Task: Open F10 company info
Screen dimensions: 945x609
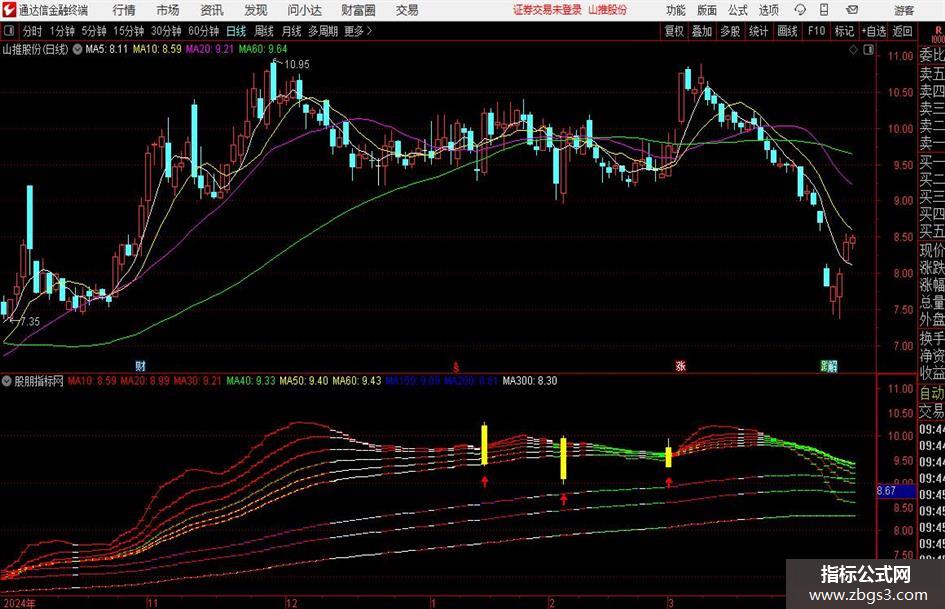Action: [816, 31]
